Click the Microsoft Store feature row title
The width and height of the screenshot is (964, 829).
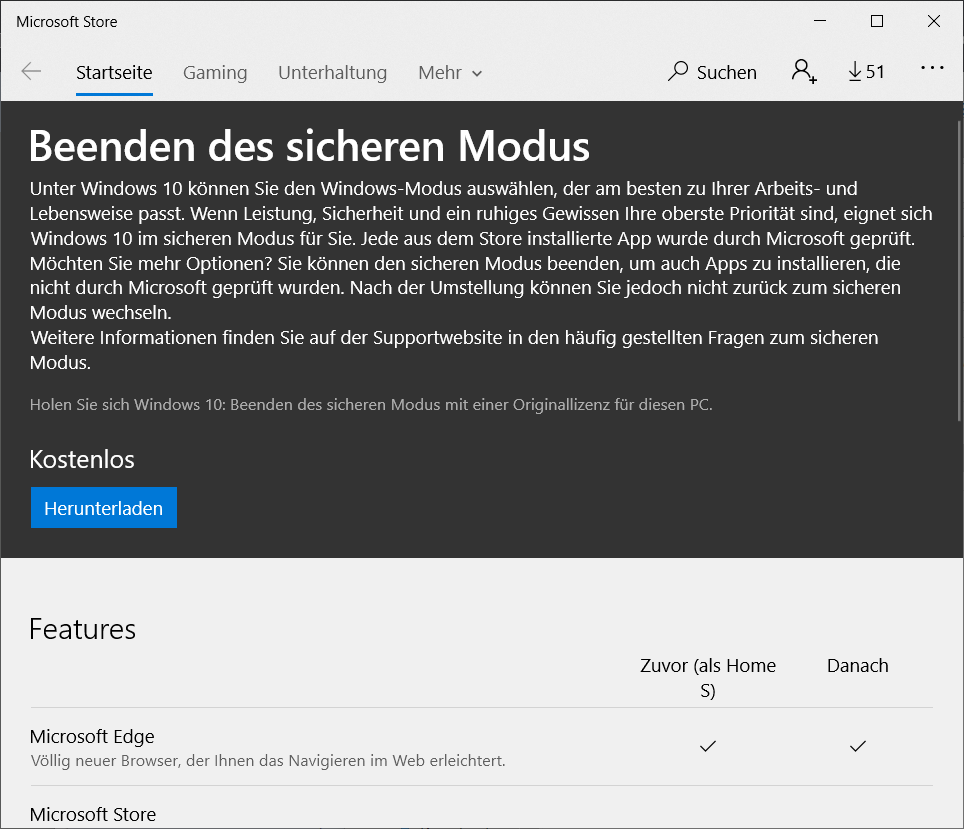click(93, 814)
